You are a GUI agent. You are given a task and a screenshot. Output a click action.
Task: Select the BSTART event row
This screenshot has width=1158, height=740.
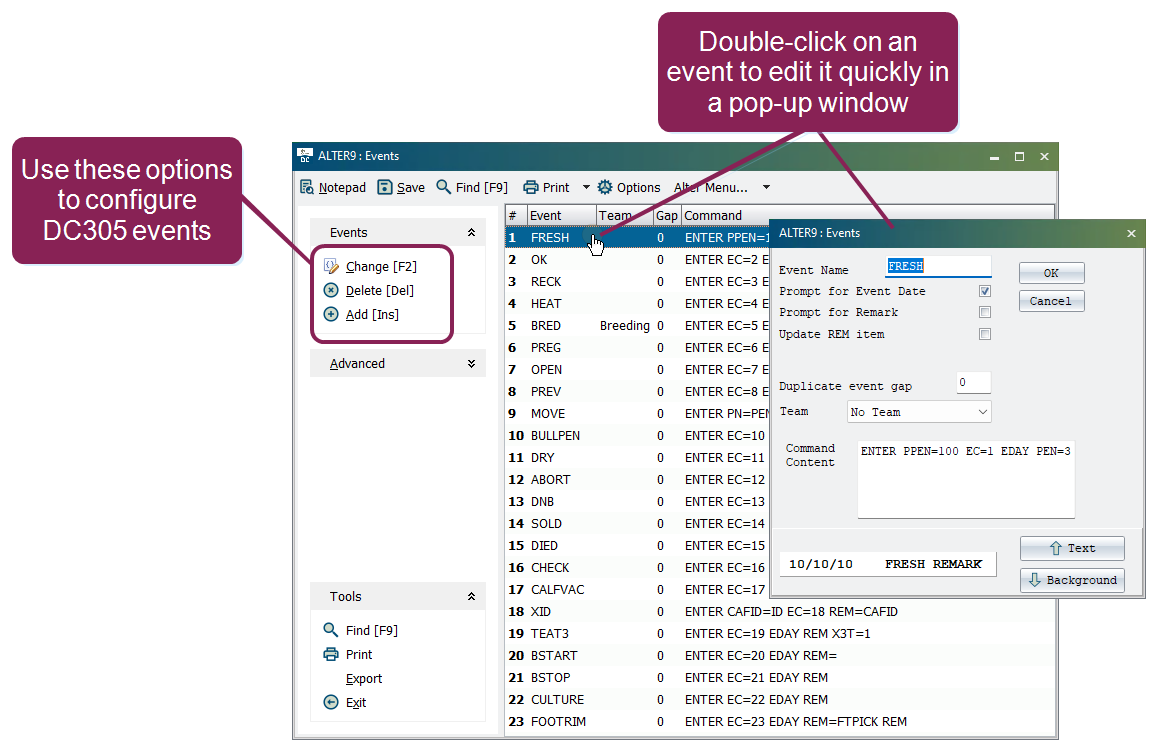(x=780, y=655)
